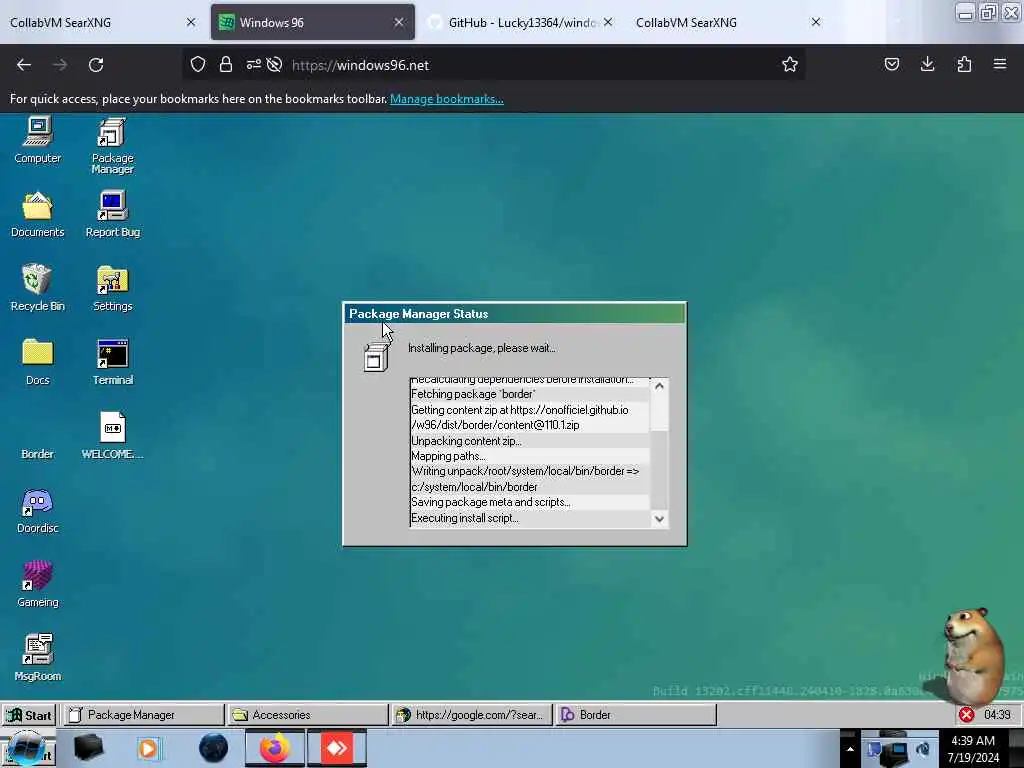
Task: Bookmark this page with star icon
Action: 790,65
